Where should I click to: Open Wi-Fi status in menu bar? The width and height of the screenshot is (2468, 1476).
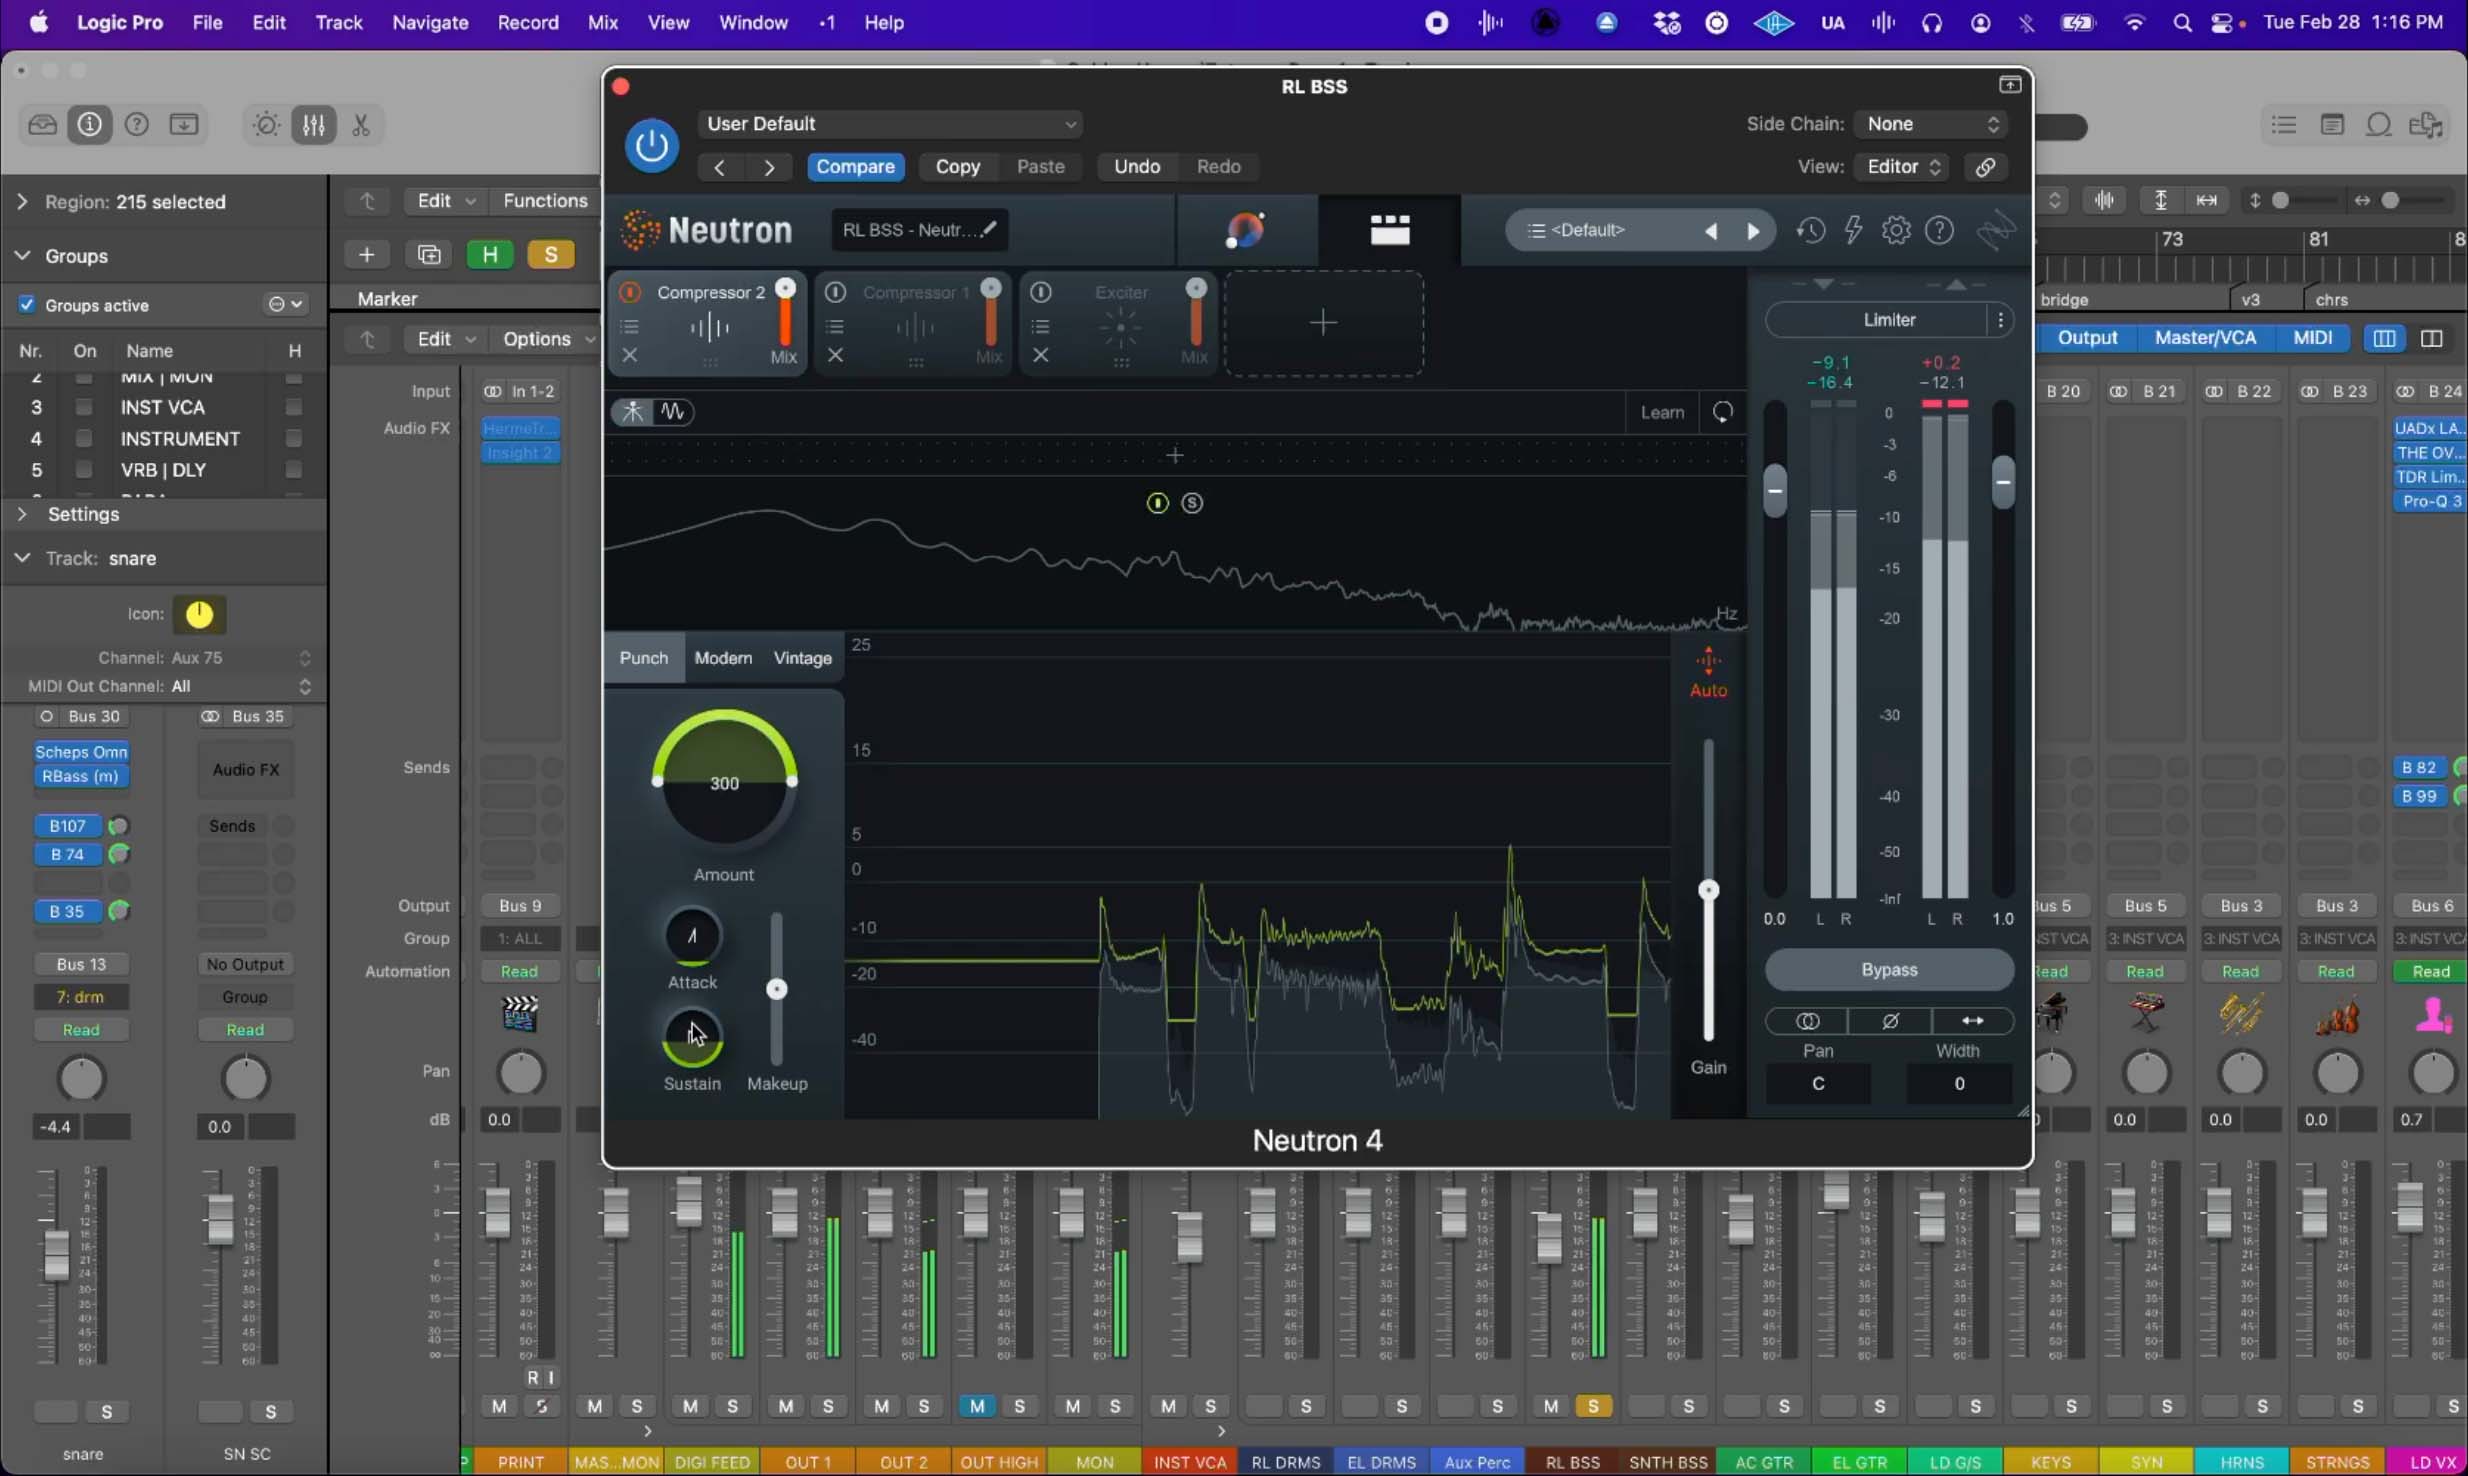[2134, 22]
